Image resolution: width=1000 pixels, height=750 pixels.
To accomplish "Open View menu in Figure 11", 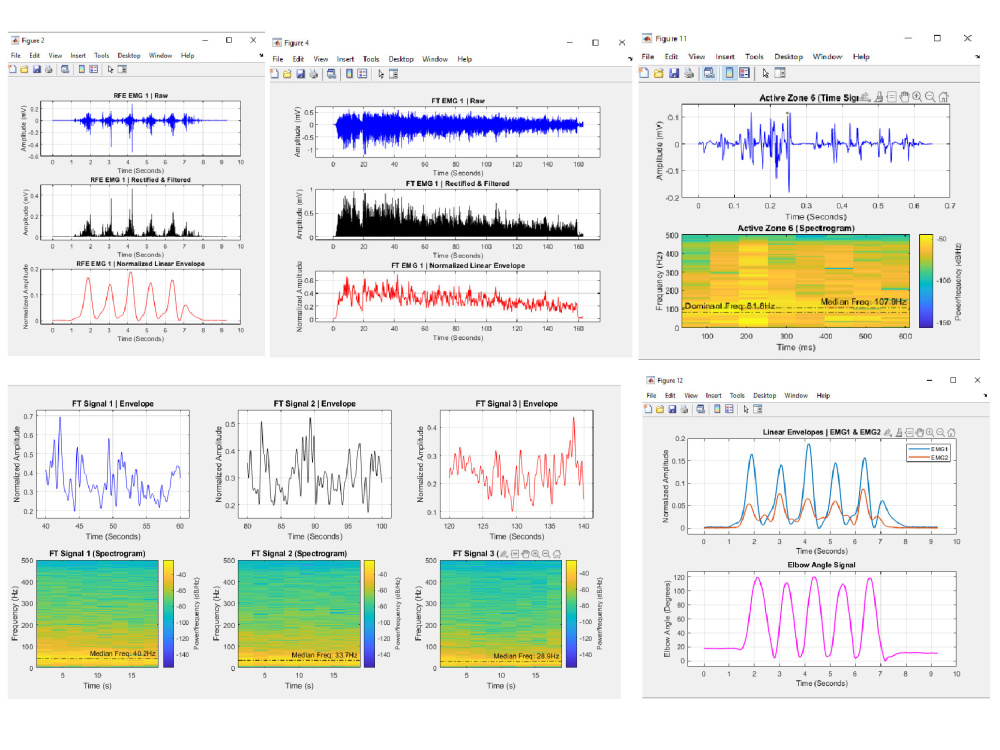I will tap(696, 57).
